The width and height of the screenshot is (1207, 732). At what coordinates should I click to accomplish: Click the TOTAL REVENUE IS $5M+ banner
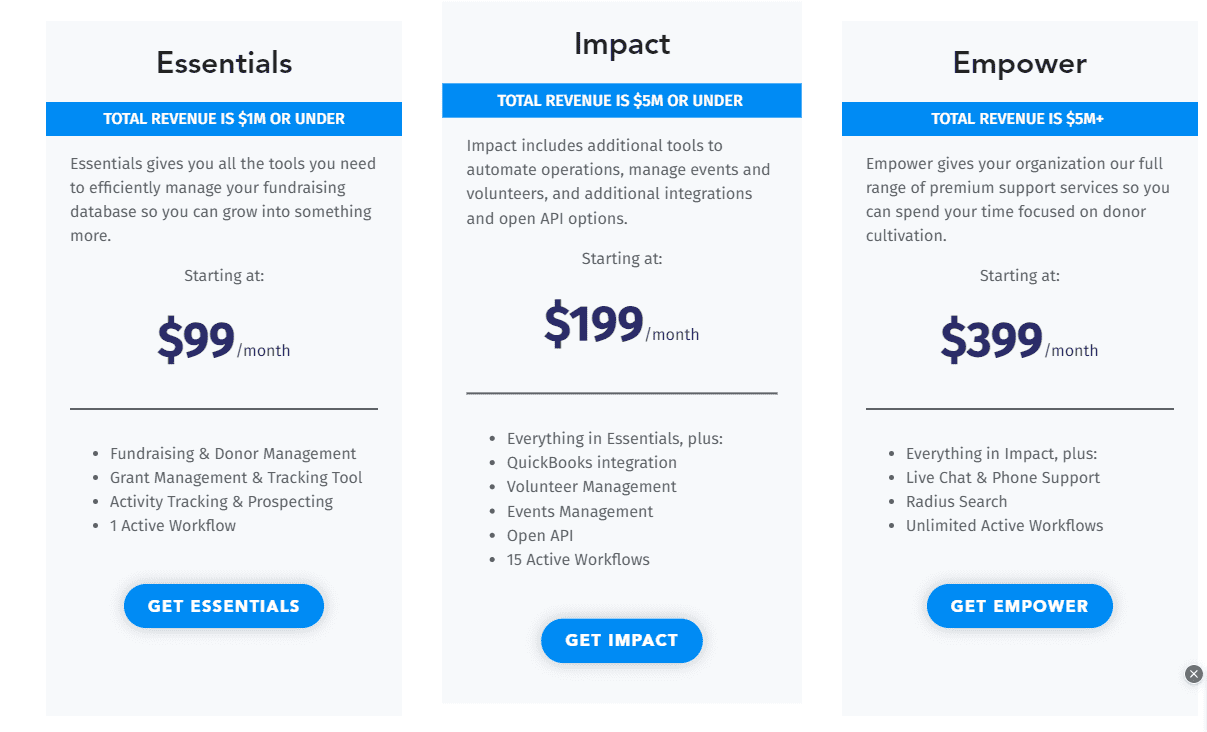click(x=1019, y=118)
